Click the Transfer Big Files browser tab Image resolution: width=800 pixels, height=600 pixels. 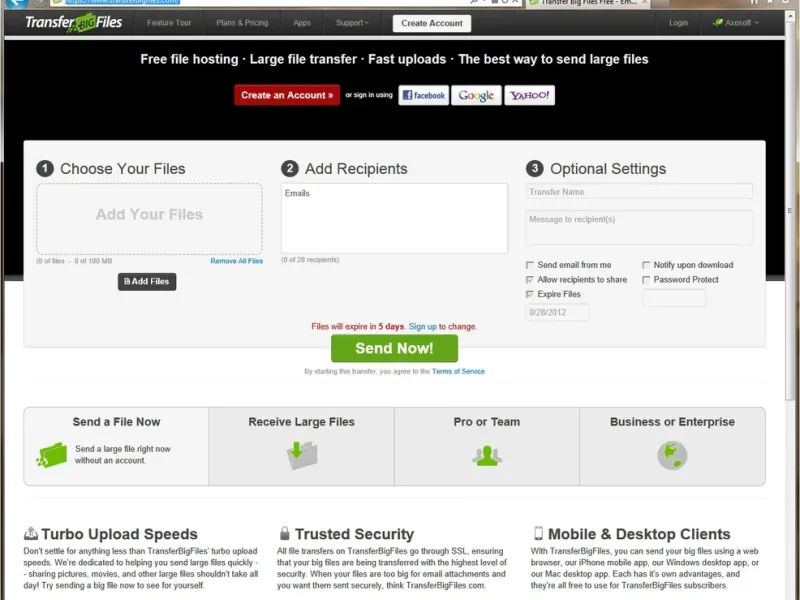click(588, 3)
